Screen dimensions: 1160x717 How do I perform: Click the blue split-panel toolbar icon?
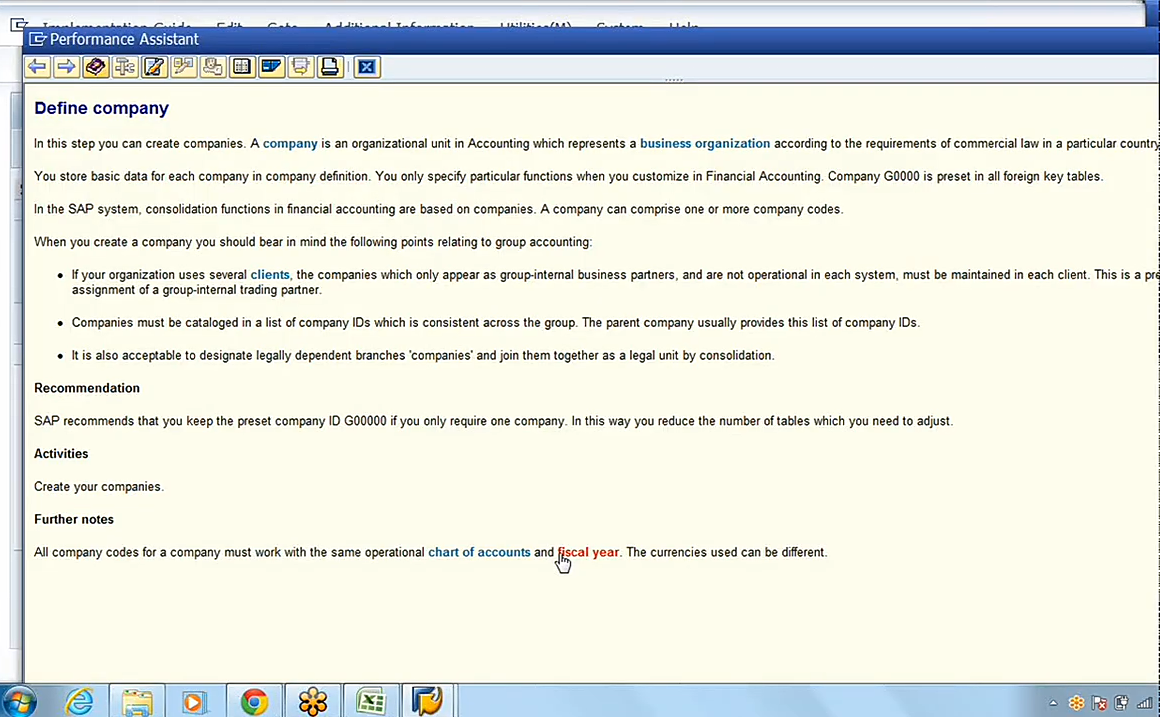pyautogui.click(x=272, y=67)
